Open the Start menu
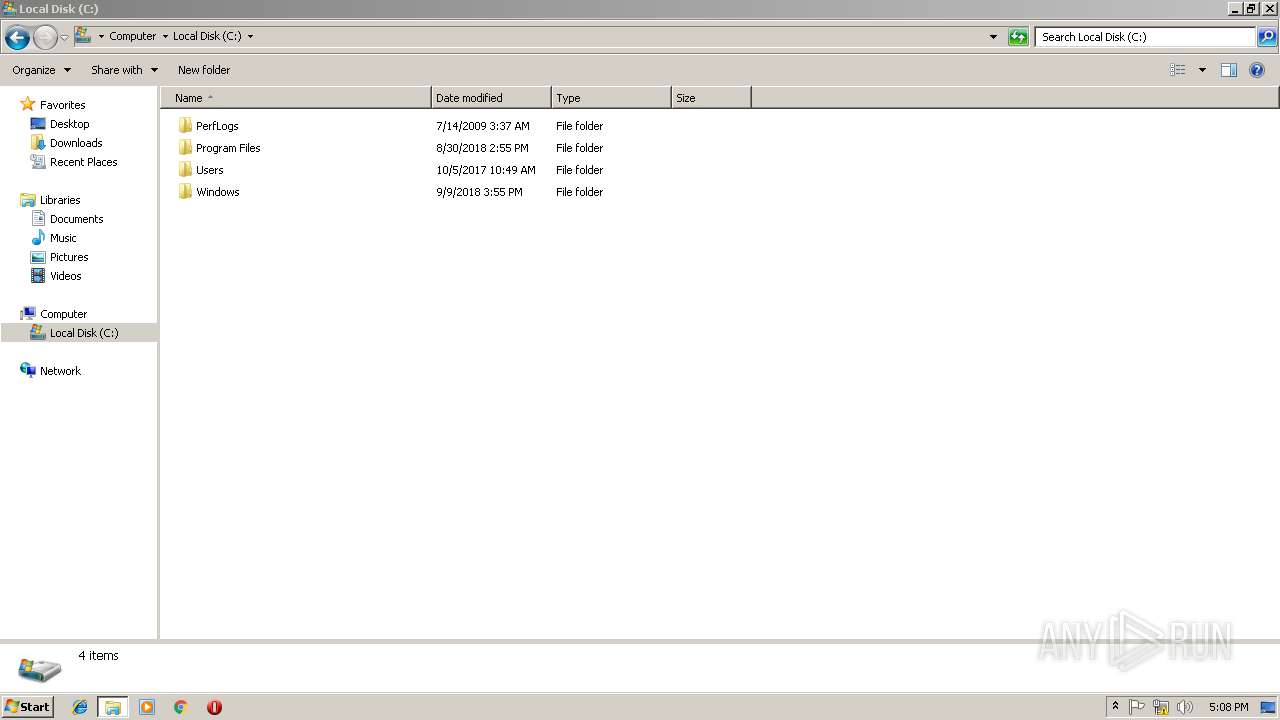1280x720 pixels. pyautogui.click(x=27, y=706)
